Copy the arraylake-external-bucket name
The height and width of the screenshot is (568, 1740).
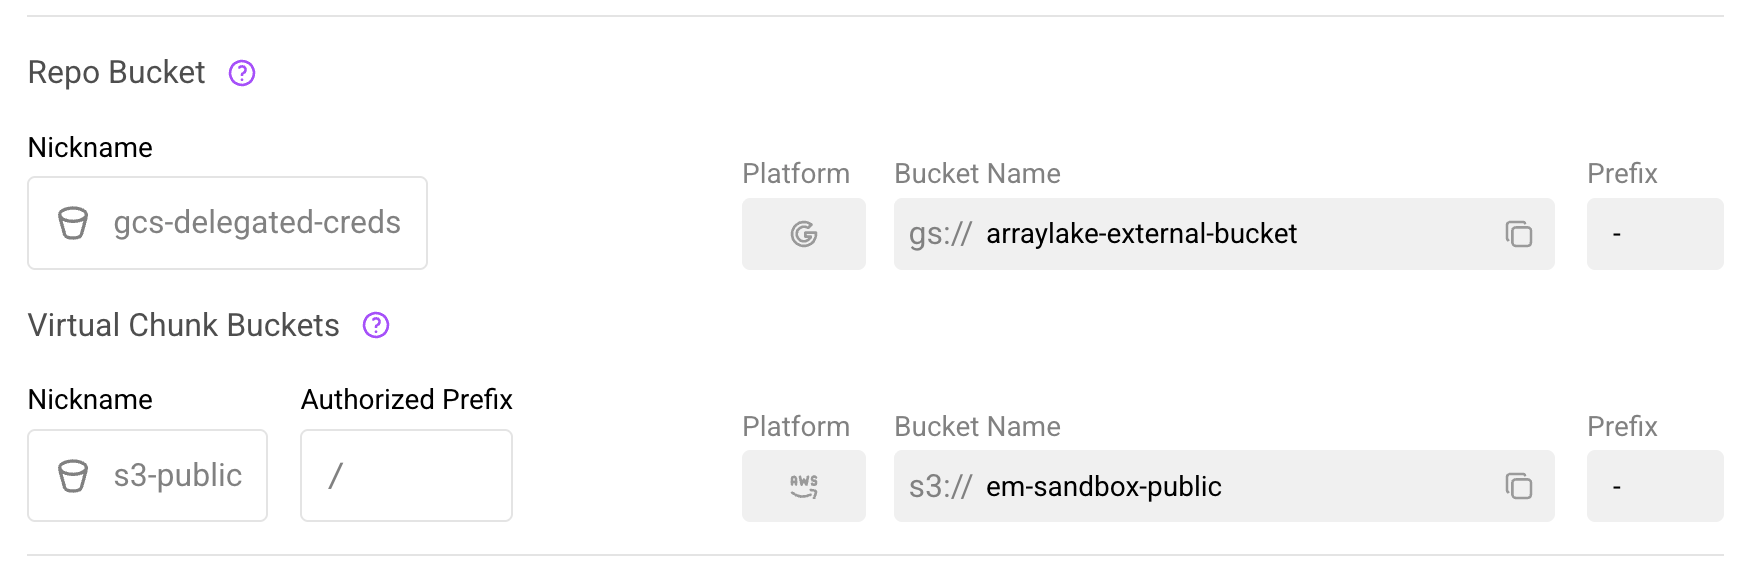pos(1518,234)
